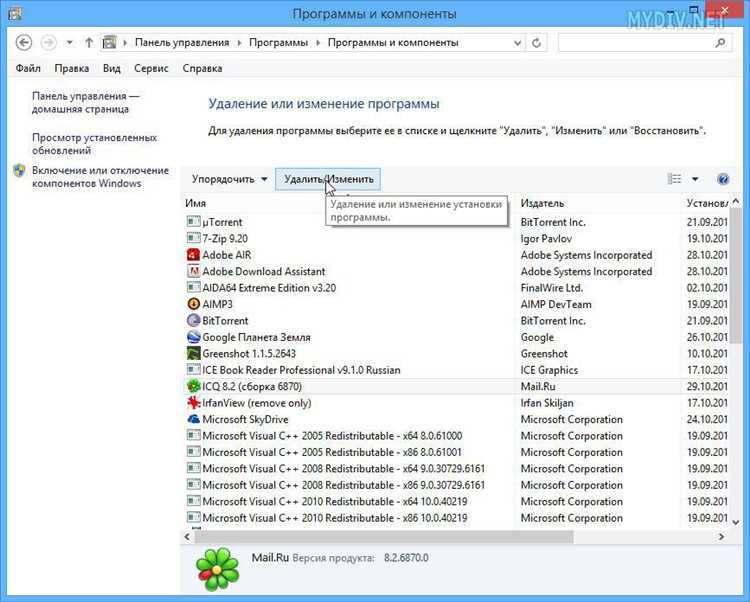Sort by Издатель column header
The width and height of the screenshot is (750, 602).
pyautogui.click(x=542, y=203)
